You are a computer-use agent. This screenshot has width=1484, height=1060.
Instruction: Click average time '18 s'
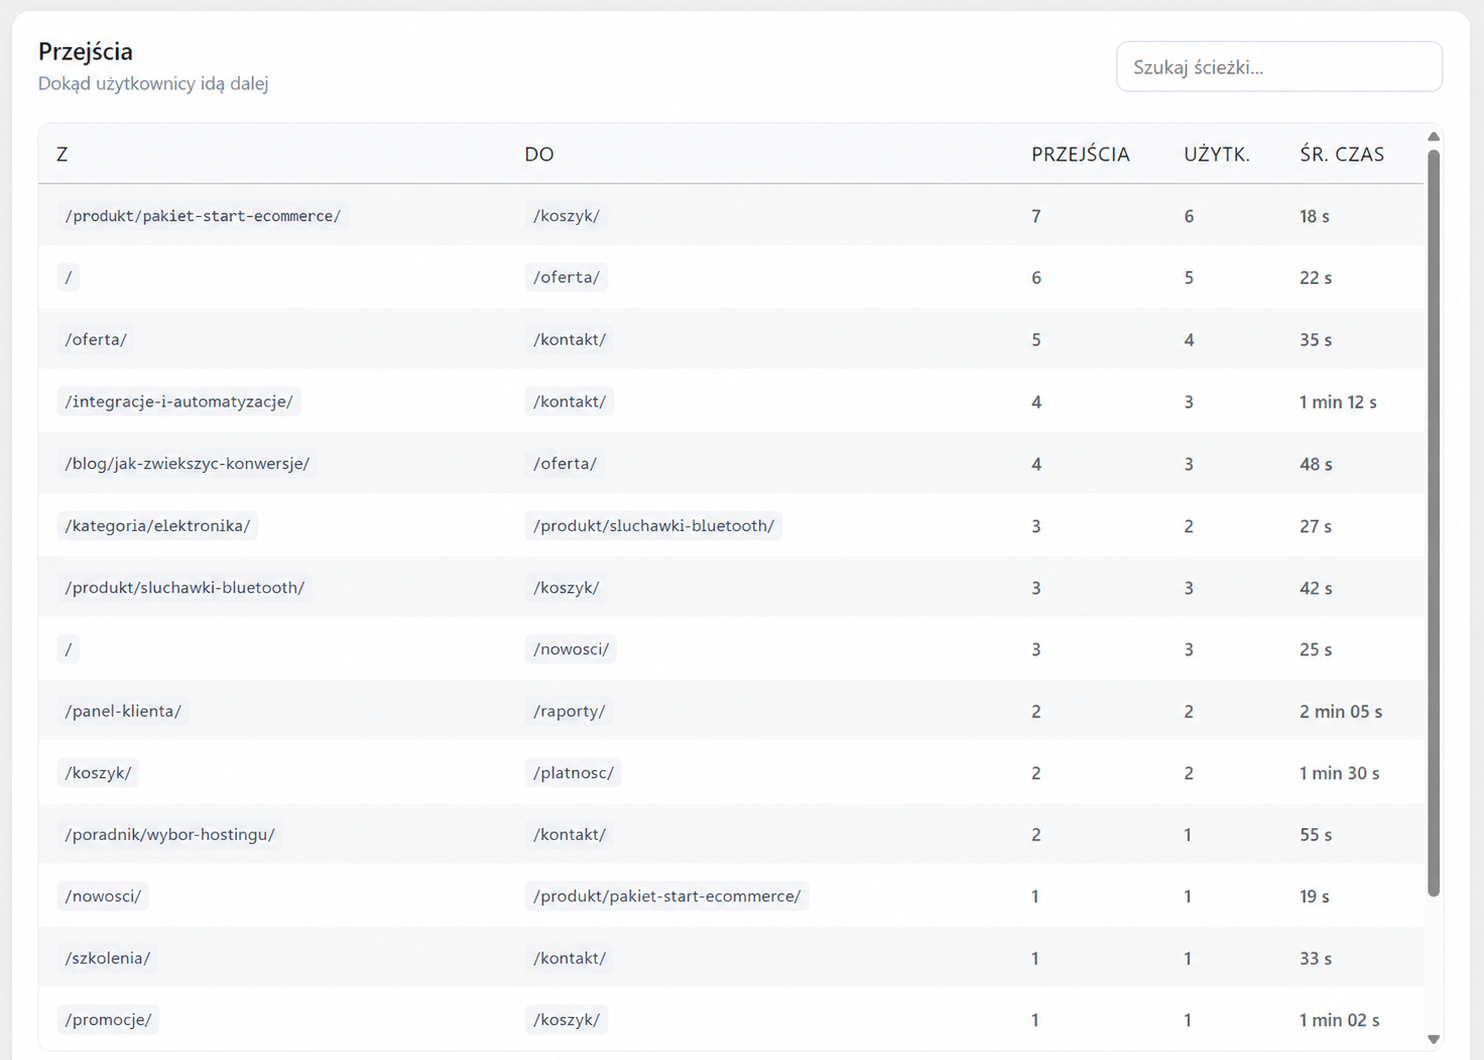click(x=1314, y=216)
